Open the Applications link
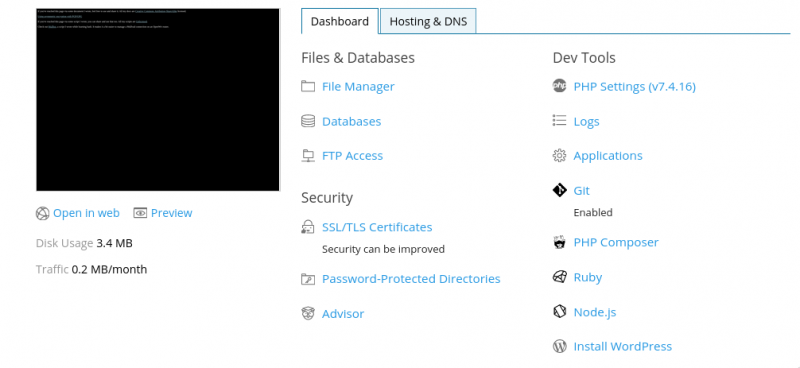The image size is (800, 368). coord(608,156)
